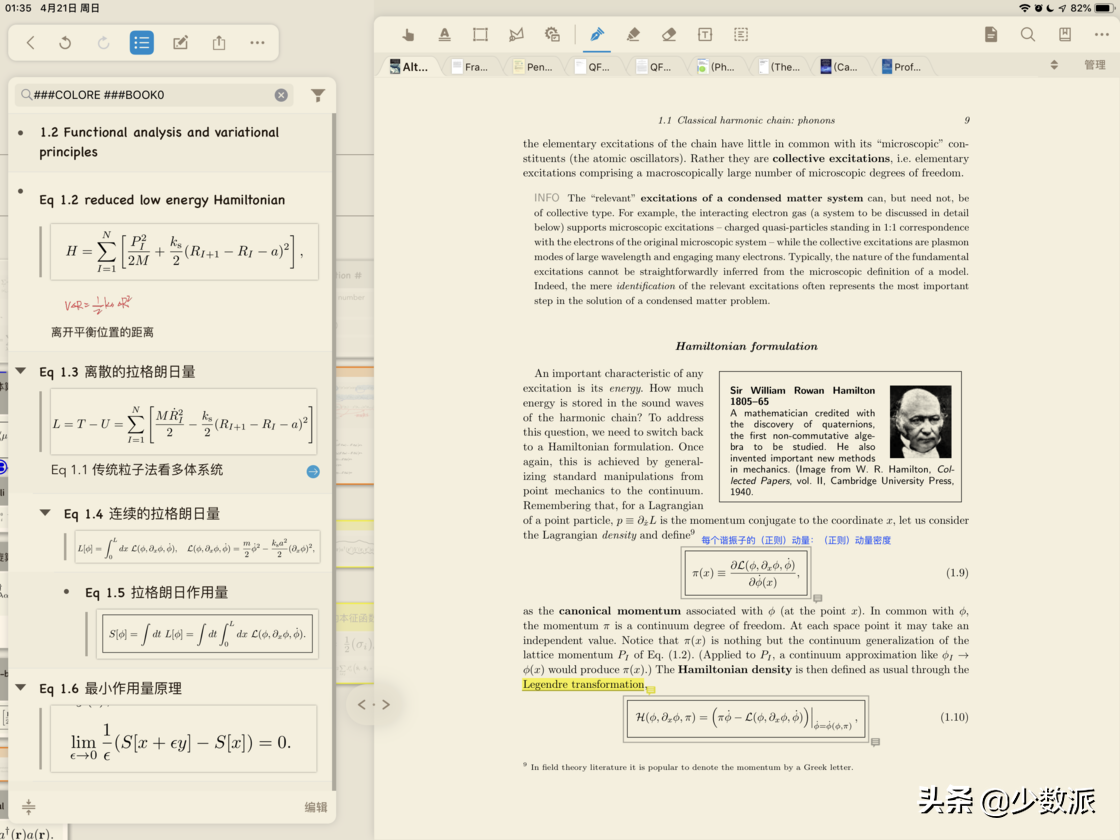The width and height of the screenshot is (1120, 840).
Task: Select the blue pen drawing tool
Action: click(596, 34)
